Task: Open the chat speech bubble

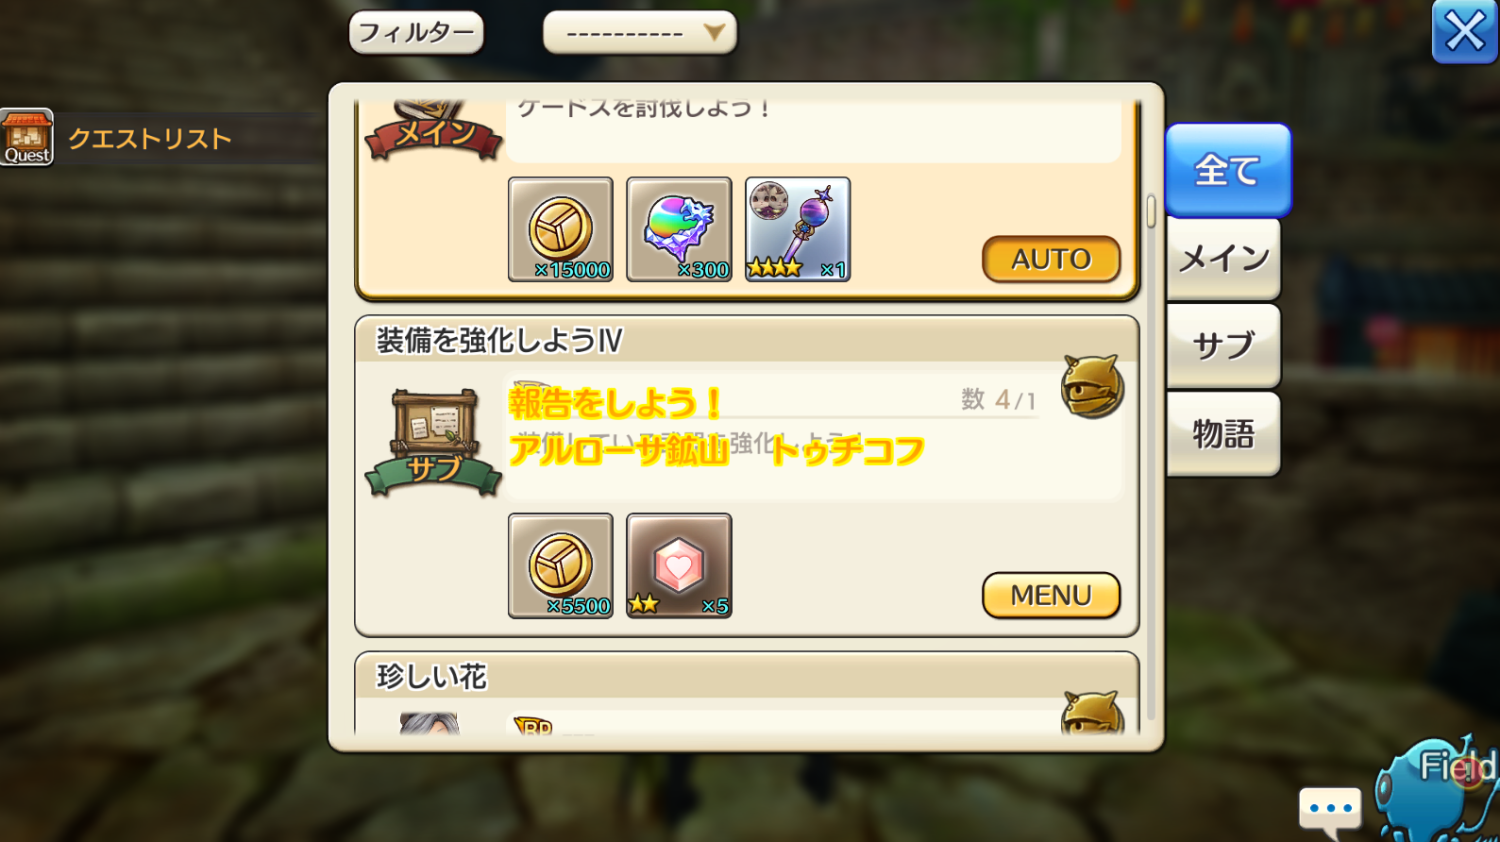Action: 1330,811
